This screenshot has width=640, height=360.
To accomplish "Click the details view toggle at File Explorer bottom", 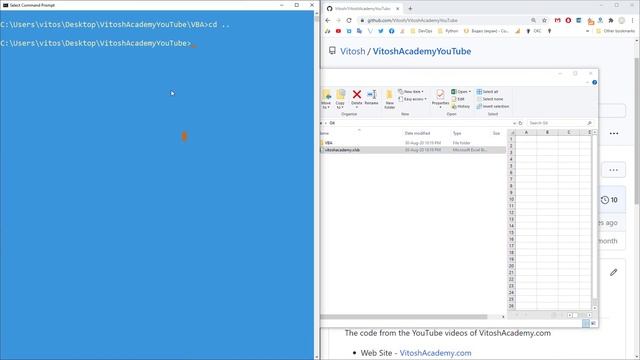I will (586, 323).
